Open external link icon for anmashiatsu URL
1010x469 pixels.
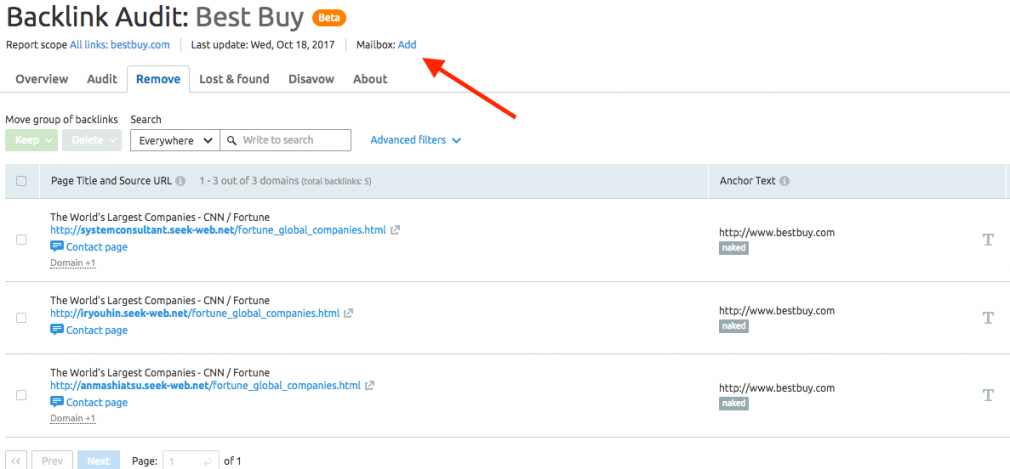[x=370, y=386]
